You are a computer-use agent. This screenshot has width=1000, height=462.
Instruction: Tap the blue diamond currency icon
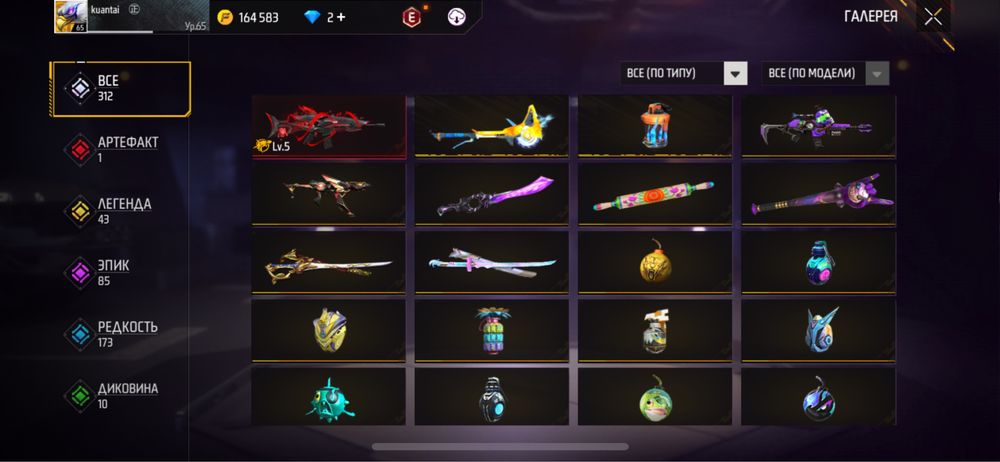pos(312,17)
